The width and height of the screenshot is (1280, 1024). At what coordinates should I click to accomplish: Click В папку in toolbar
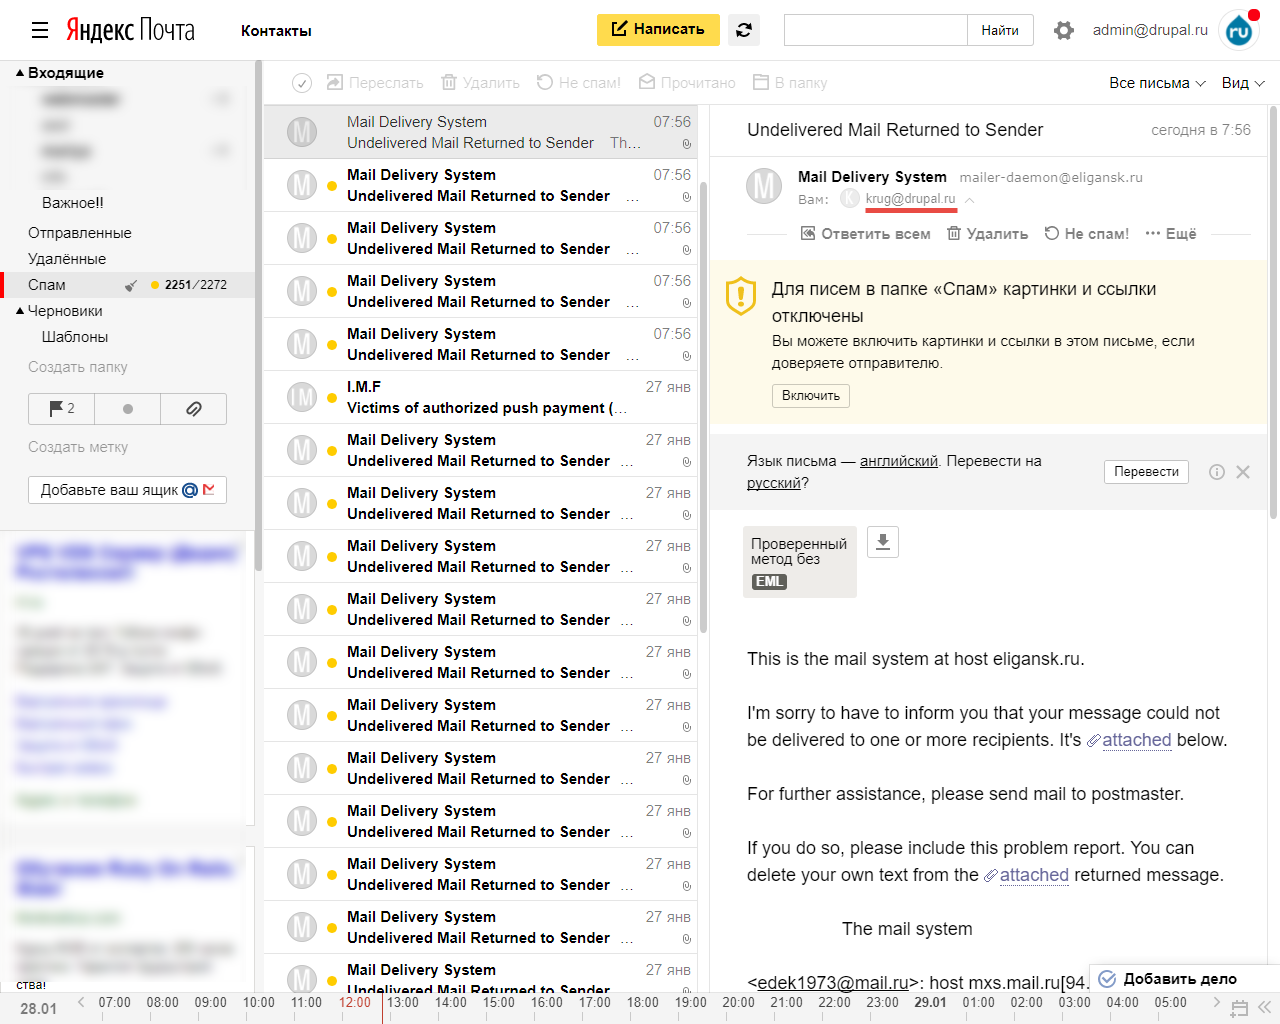[790, 83]
